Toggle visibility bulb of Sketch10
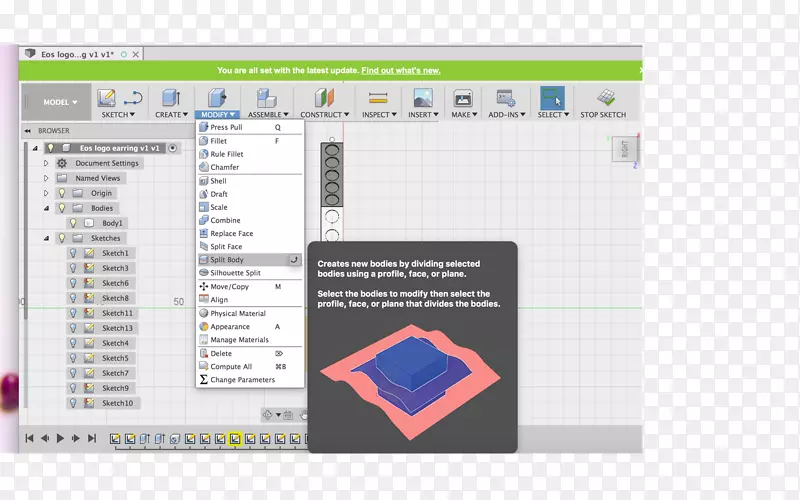The height and width of the screenshot is (500, 800). click(73, 403)
